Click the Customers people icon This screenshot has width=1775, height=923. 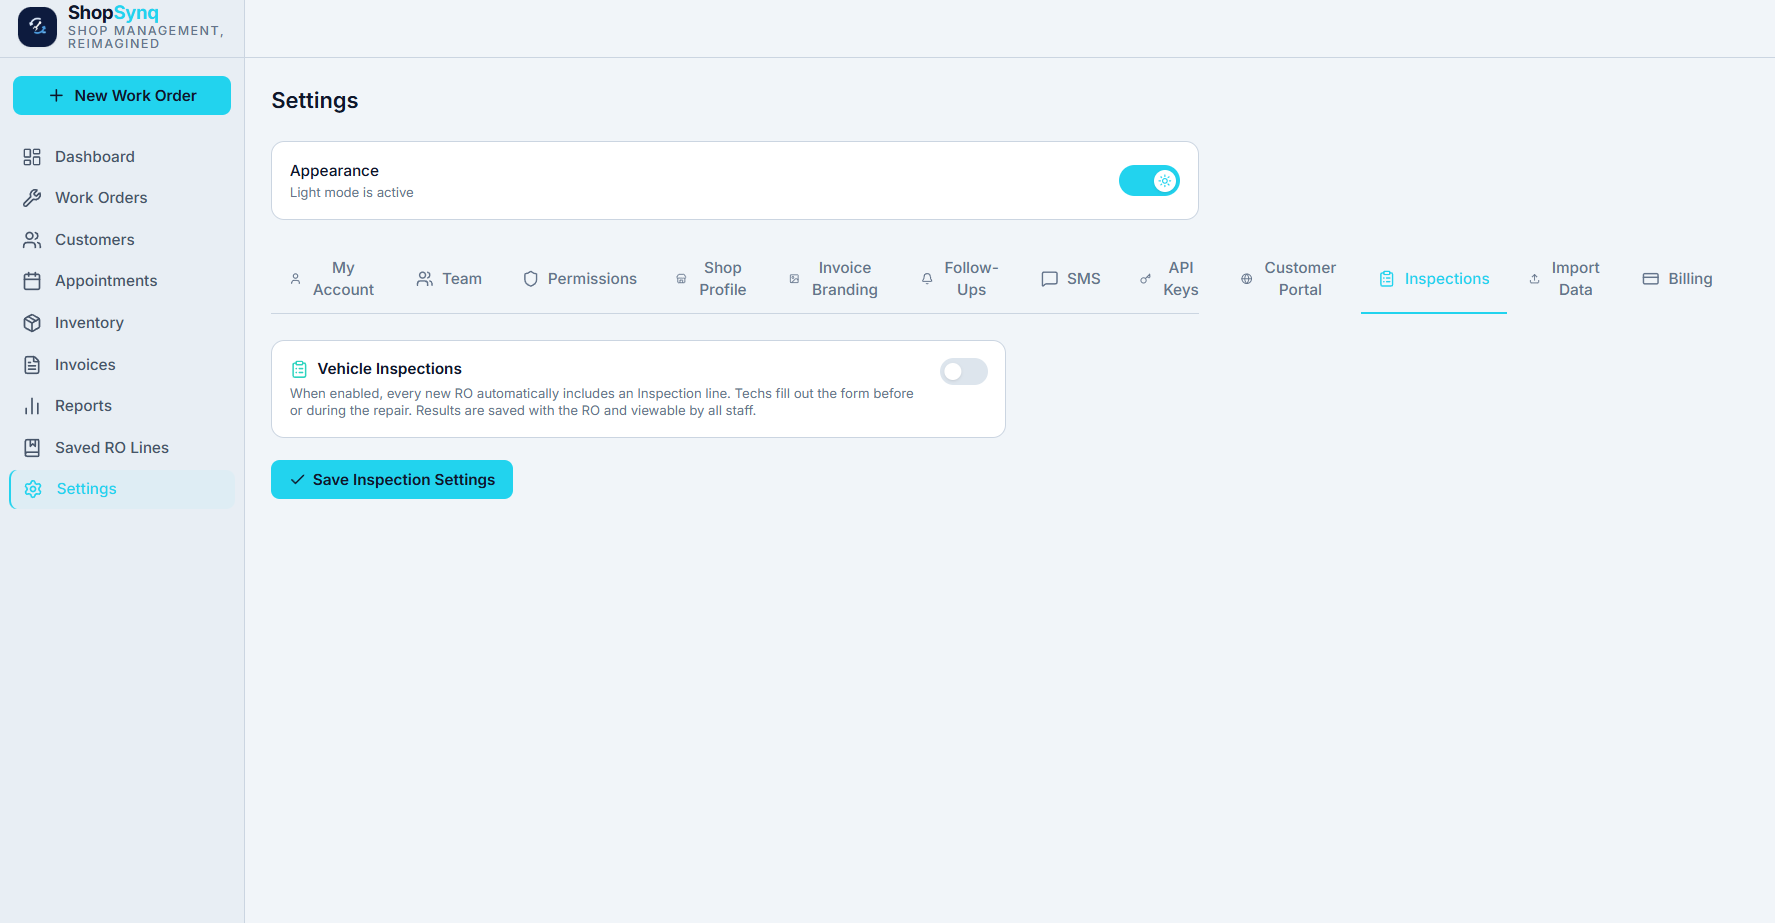(x=32, y=240)
